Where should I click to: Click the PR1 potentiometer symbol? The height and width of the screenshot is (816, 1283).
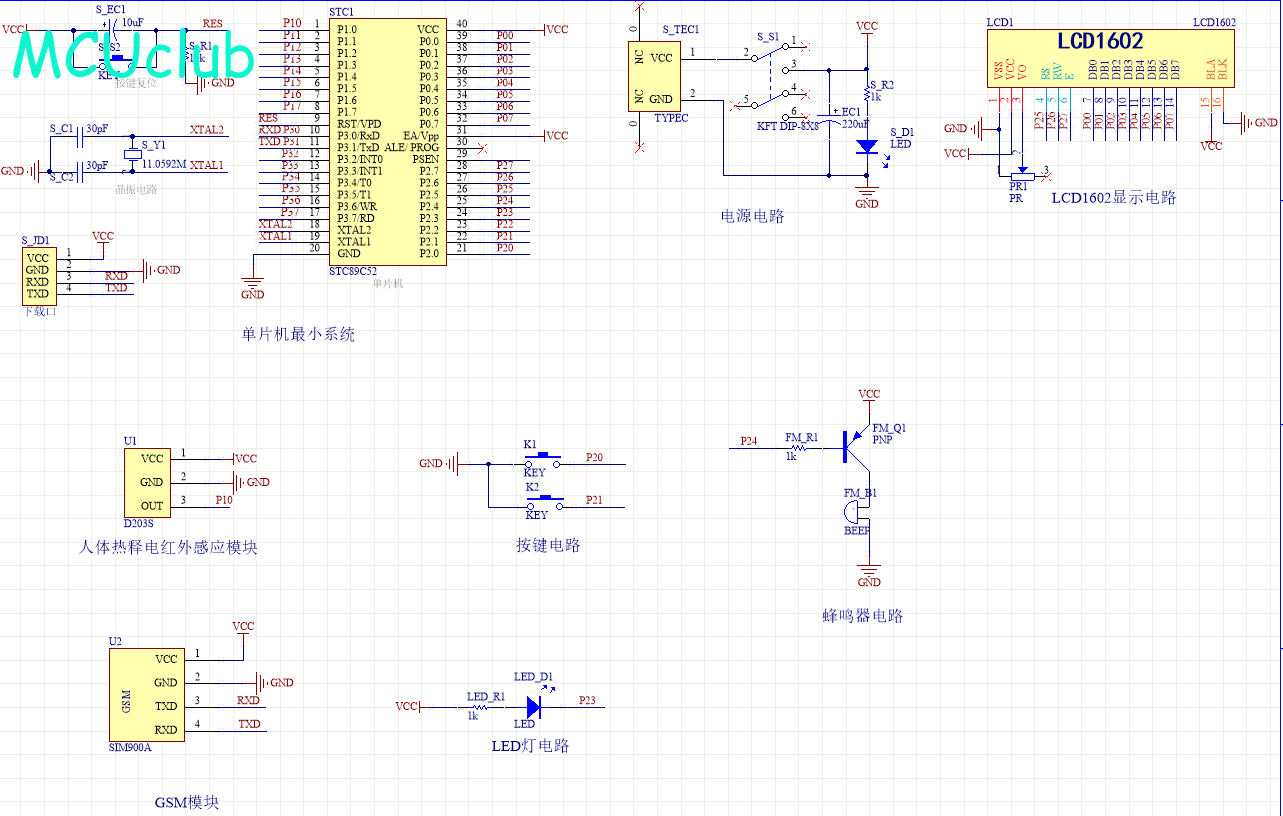tap(1020, 174)
